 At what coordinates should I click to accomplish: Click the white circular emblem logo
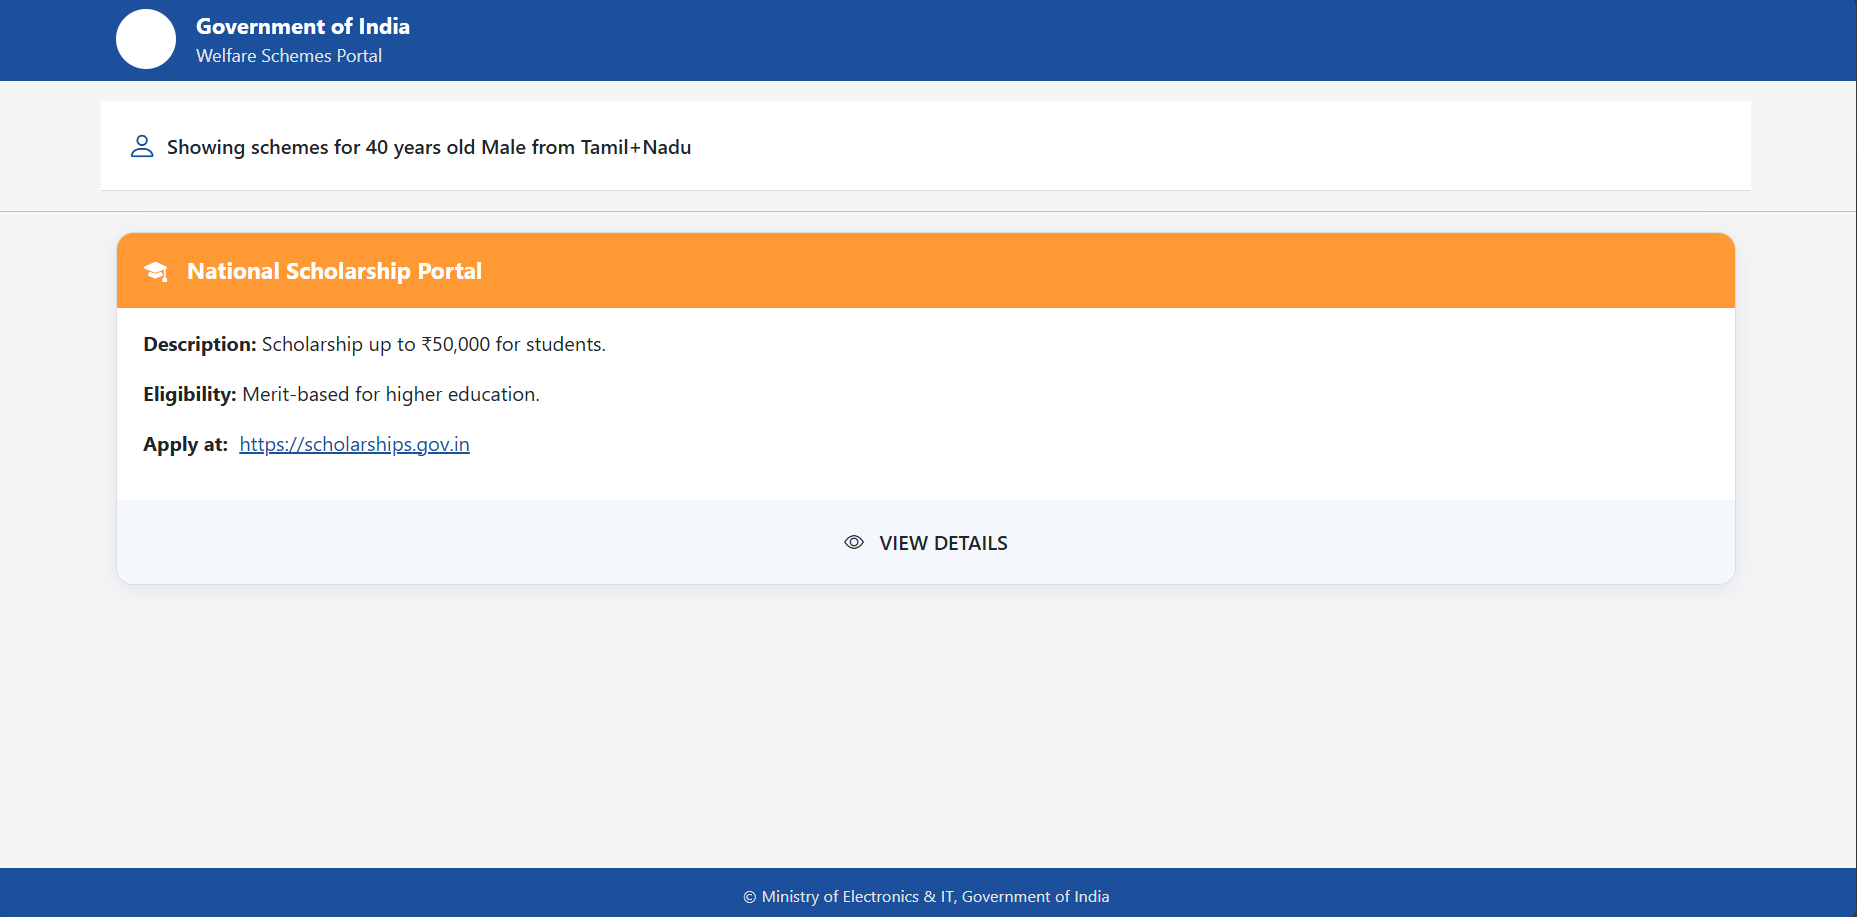click(x=146, y=39)
